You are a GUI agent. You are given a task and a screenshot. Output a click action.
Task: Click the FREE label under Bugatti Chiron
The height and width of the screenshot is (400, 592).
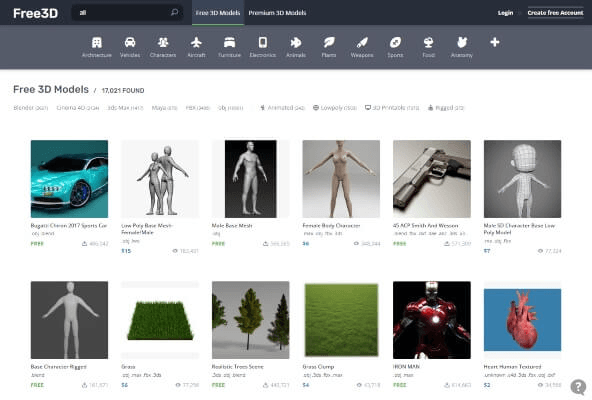(37, 244)
